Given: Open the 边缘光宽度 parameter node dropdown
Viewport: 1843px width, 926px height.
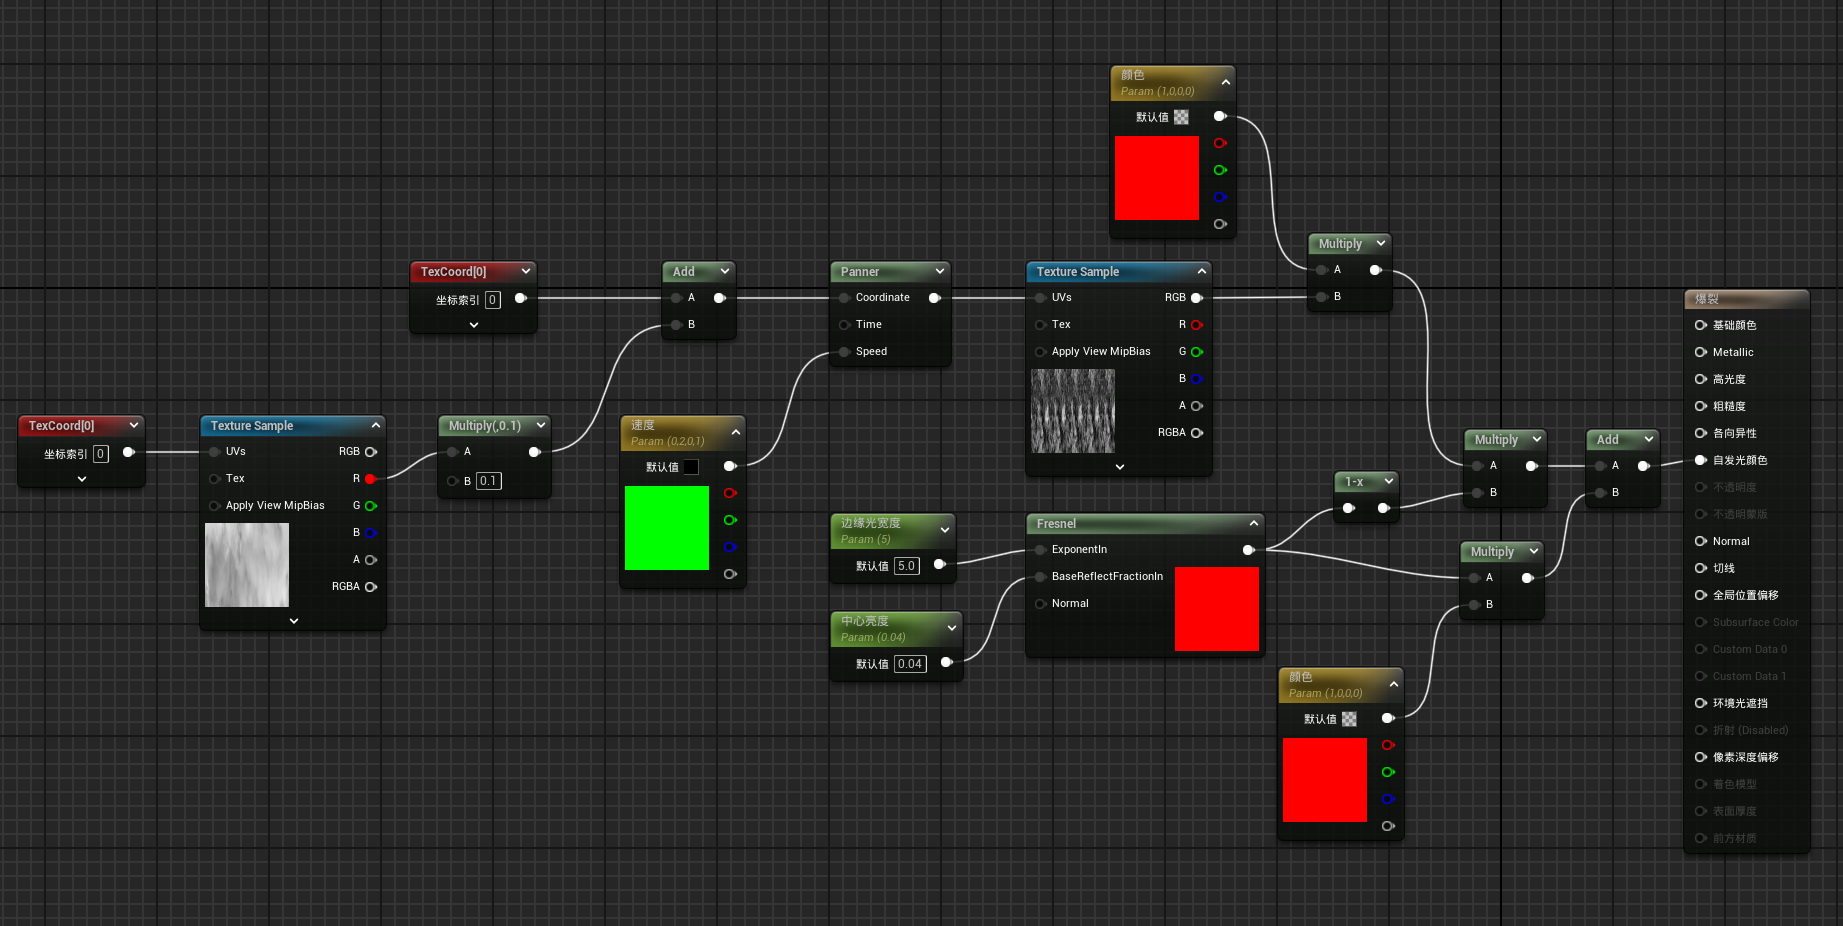Looking at the screenshot, I should click(x=945, y=530).
